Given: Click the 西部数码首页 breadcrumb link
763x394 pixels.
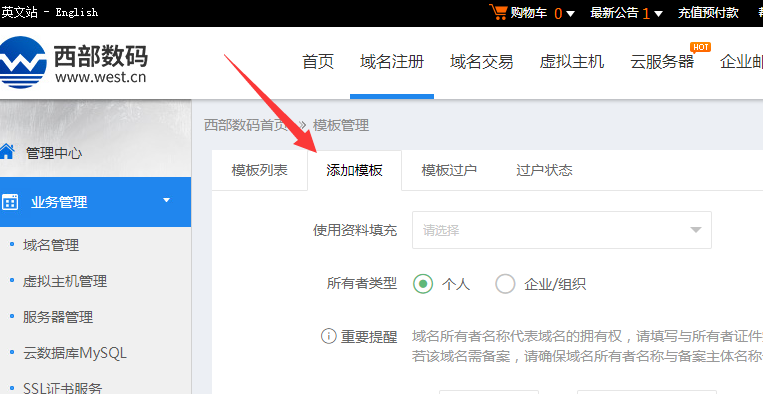Looking at the screenshot, I should [x=246, y=125].
